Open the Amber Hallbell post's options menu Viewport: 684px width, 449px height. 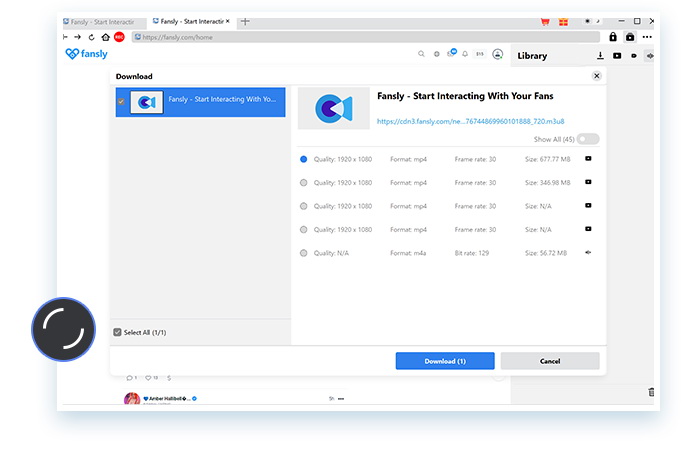pyautogui.click(x=341, y=398)
